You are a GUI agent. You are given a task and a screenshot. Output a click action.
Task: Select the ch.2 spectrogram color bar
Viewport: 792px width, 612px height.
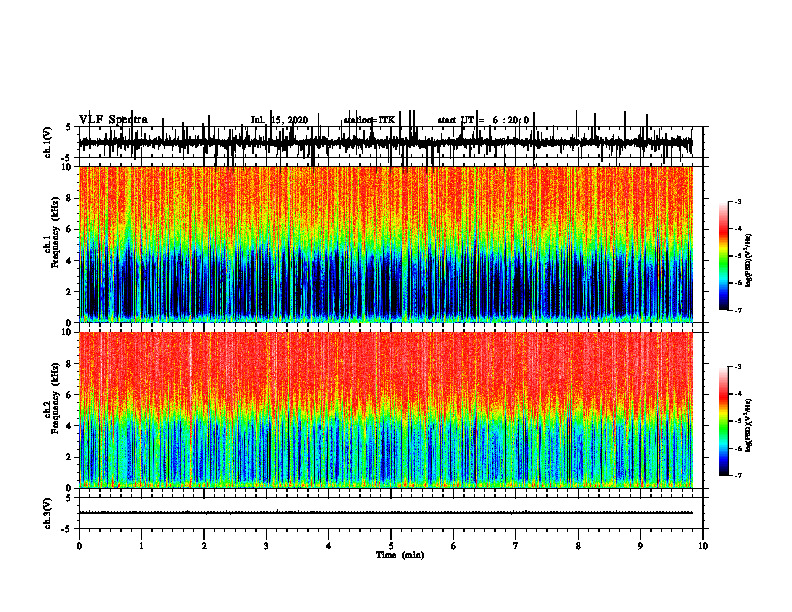[723, 421]
